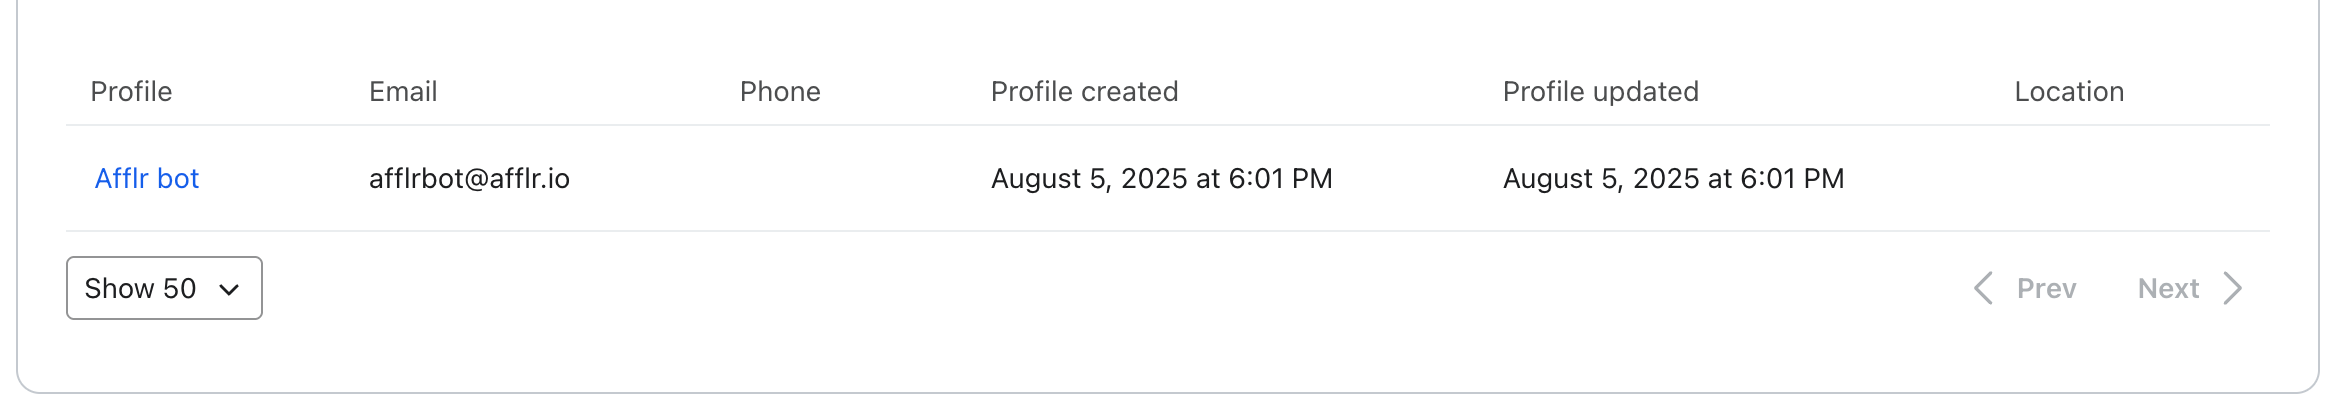Sort by the Profile created header
The image size is (2334, 410).
pos(1084,92)
